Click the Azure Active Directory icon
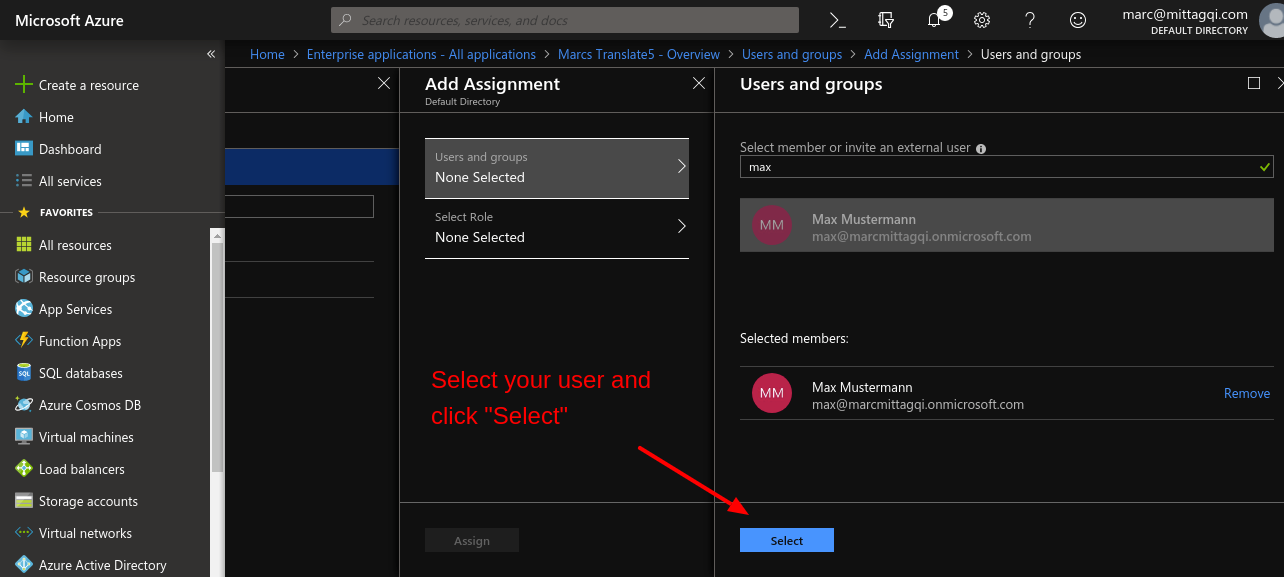The height and width of the screenshot is (577, 1284). [24, 565]
